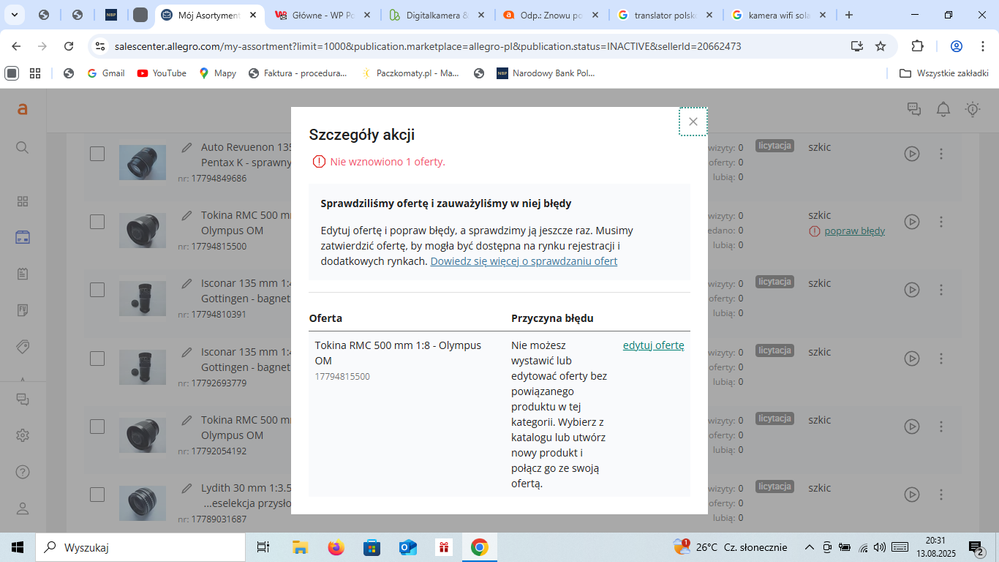Resume Lydith offer with play icon

click(912, 495)
